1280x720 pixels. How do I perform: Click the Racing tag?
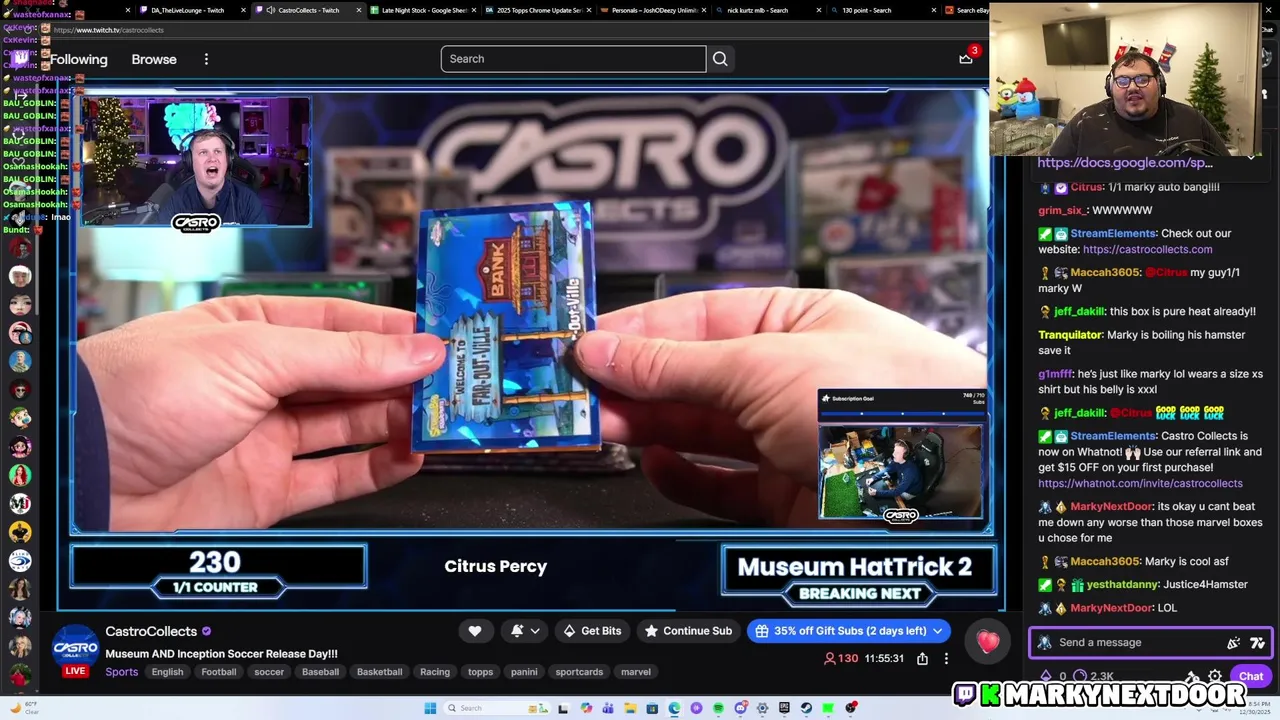[x=435, y=672]
